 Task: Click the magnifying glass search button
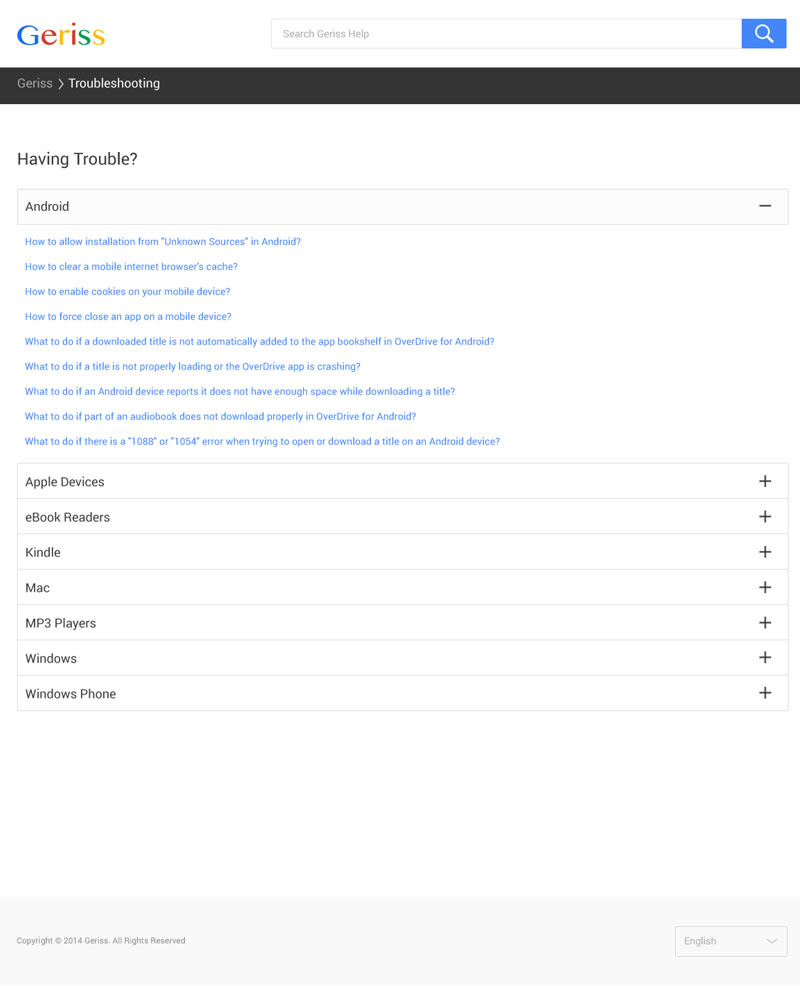pyautogui.click(x=764, y=34)
